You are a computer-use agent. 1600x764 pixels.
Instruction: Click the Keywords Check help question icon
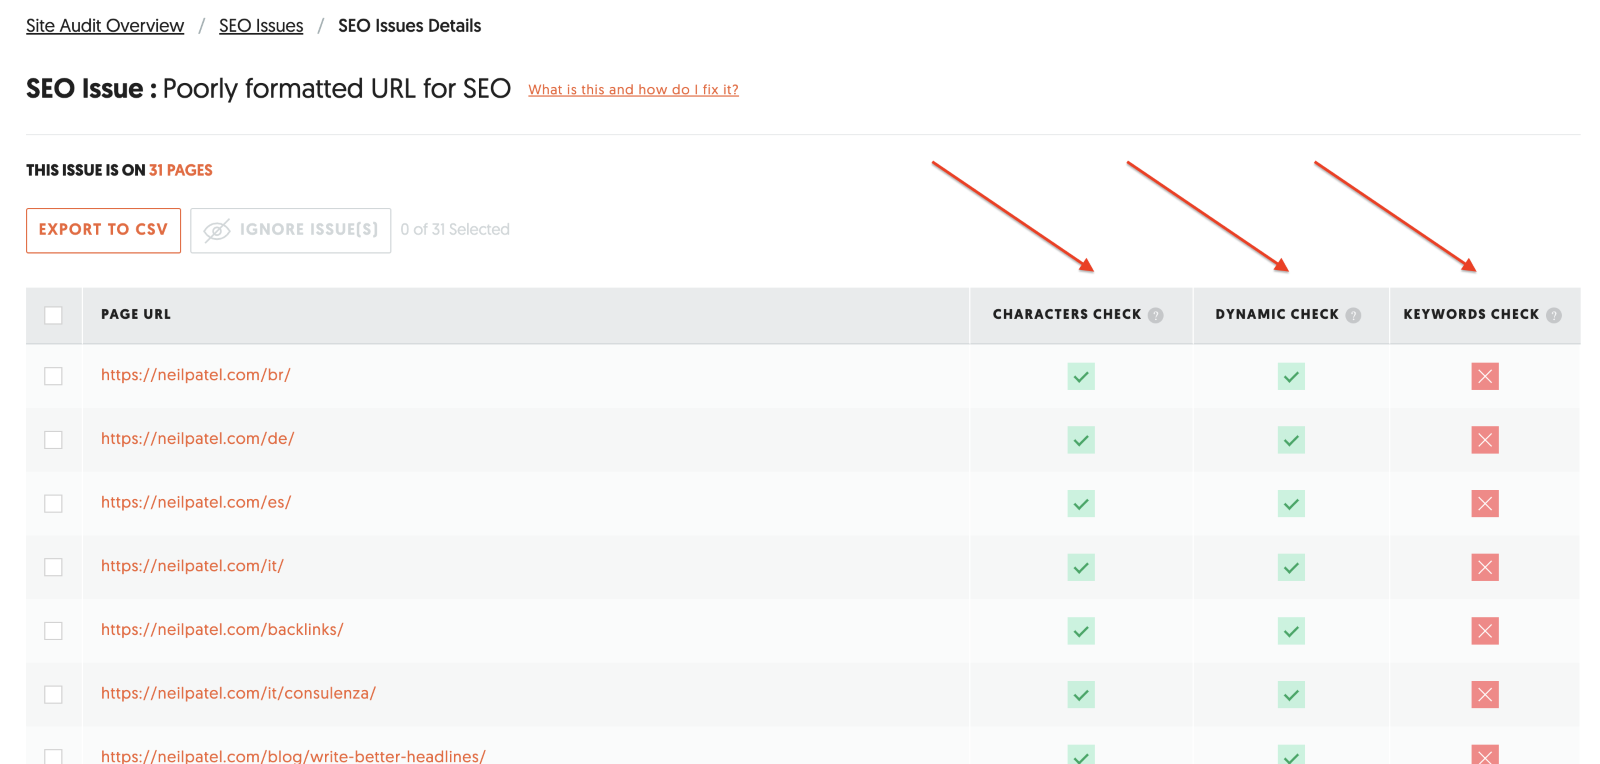click(1553, 315)
